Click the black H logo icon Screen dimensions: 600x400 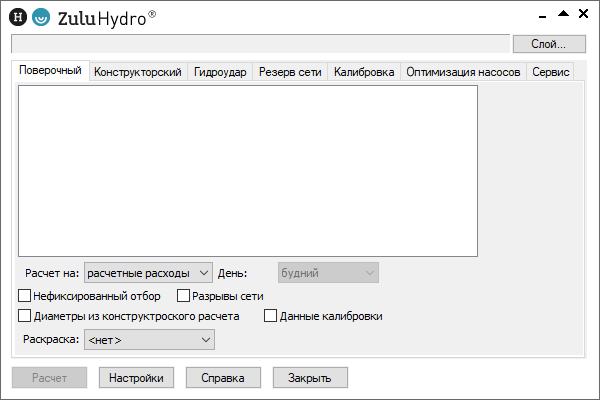point(18,16)
